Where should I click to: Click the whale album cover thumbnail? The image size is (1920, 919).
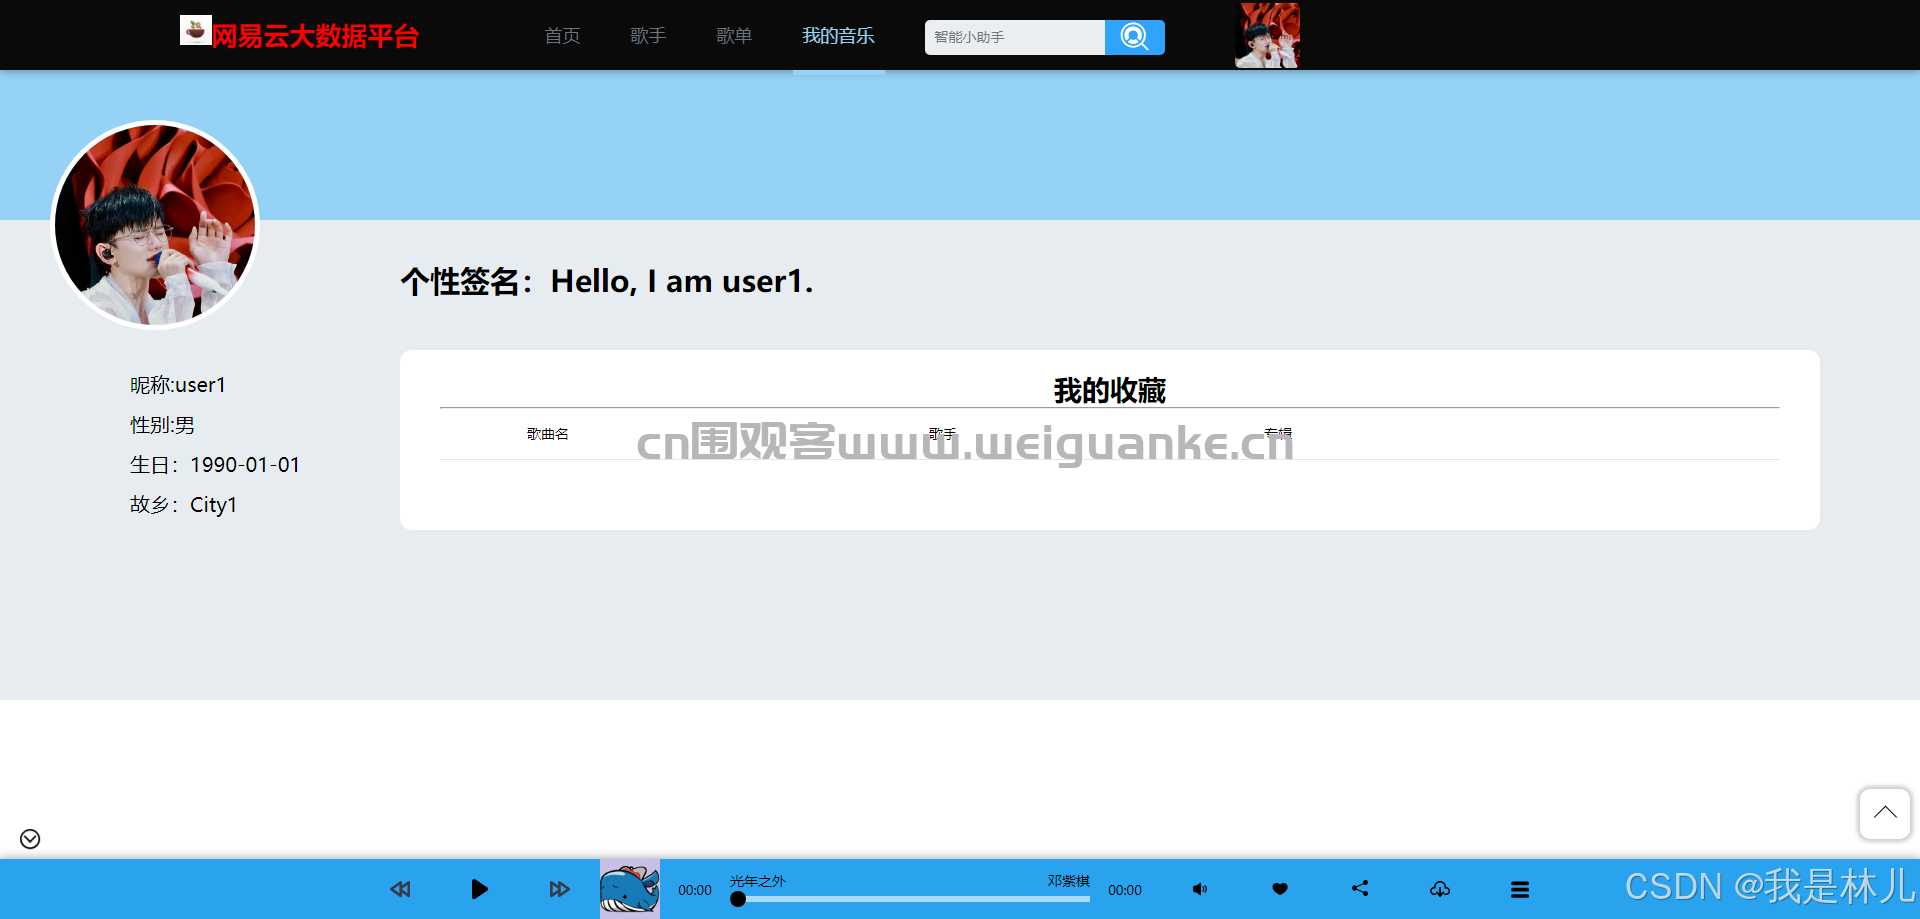630,889
